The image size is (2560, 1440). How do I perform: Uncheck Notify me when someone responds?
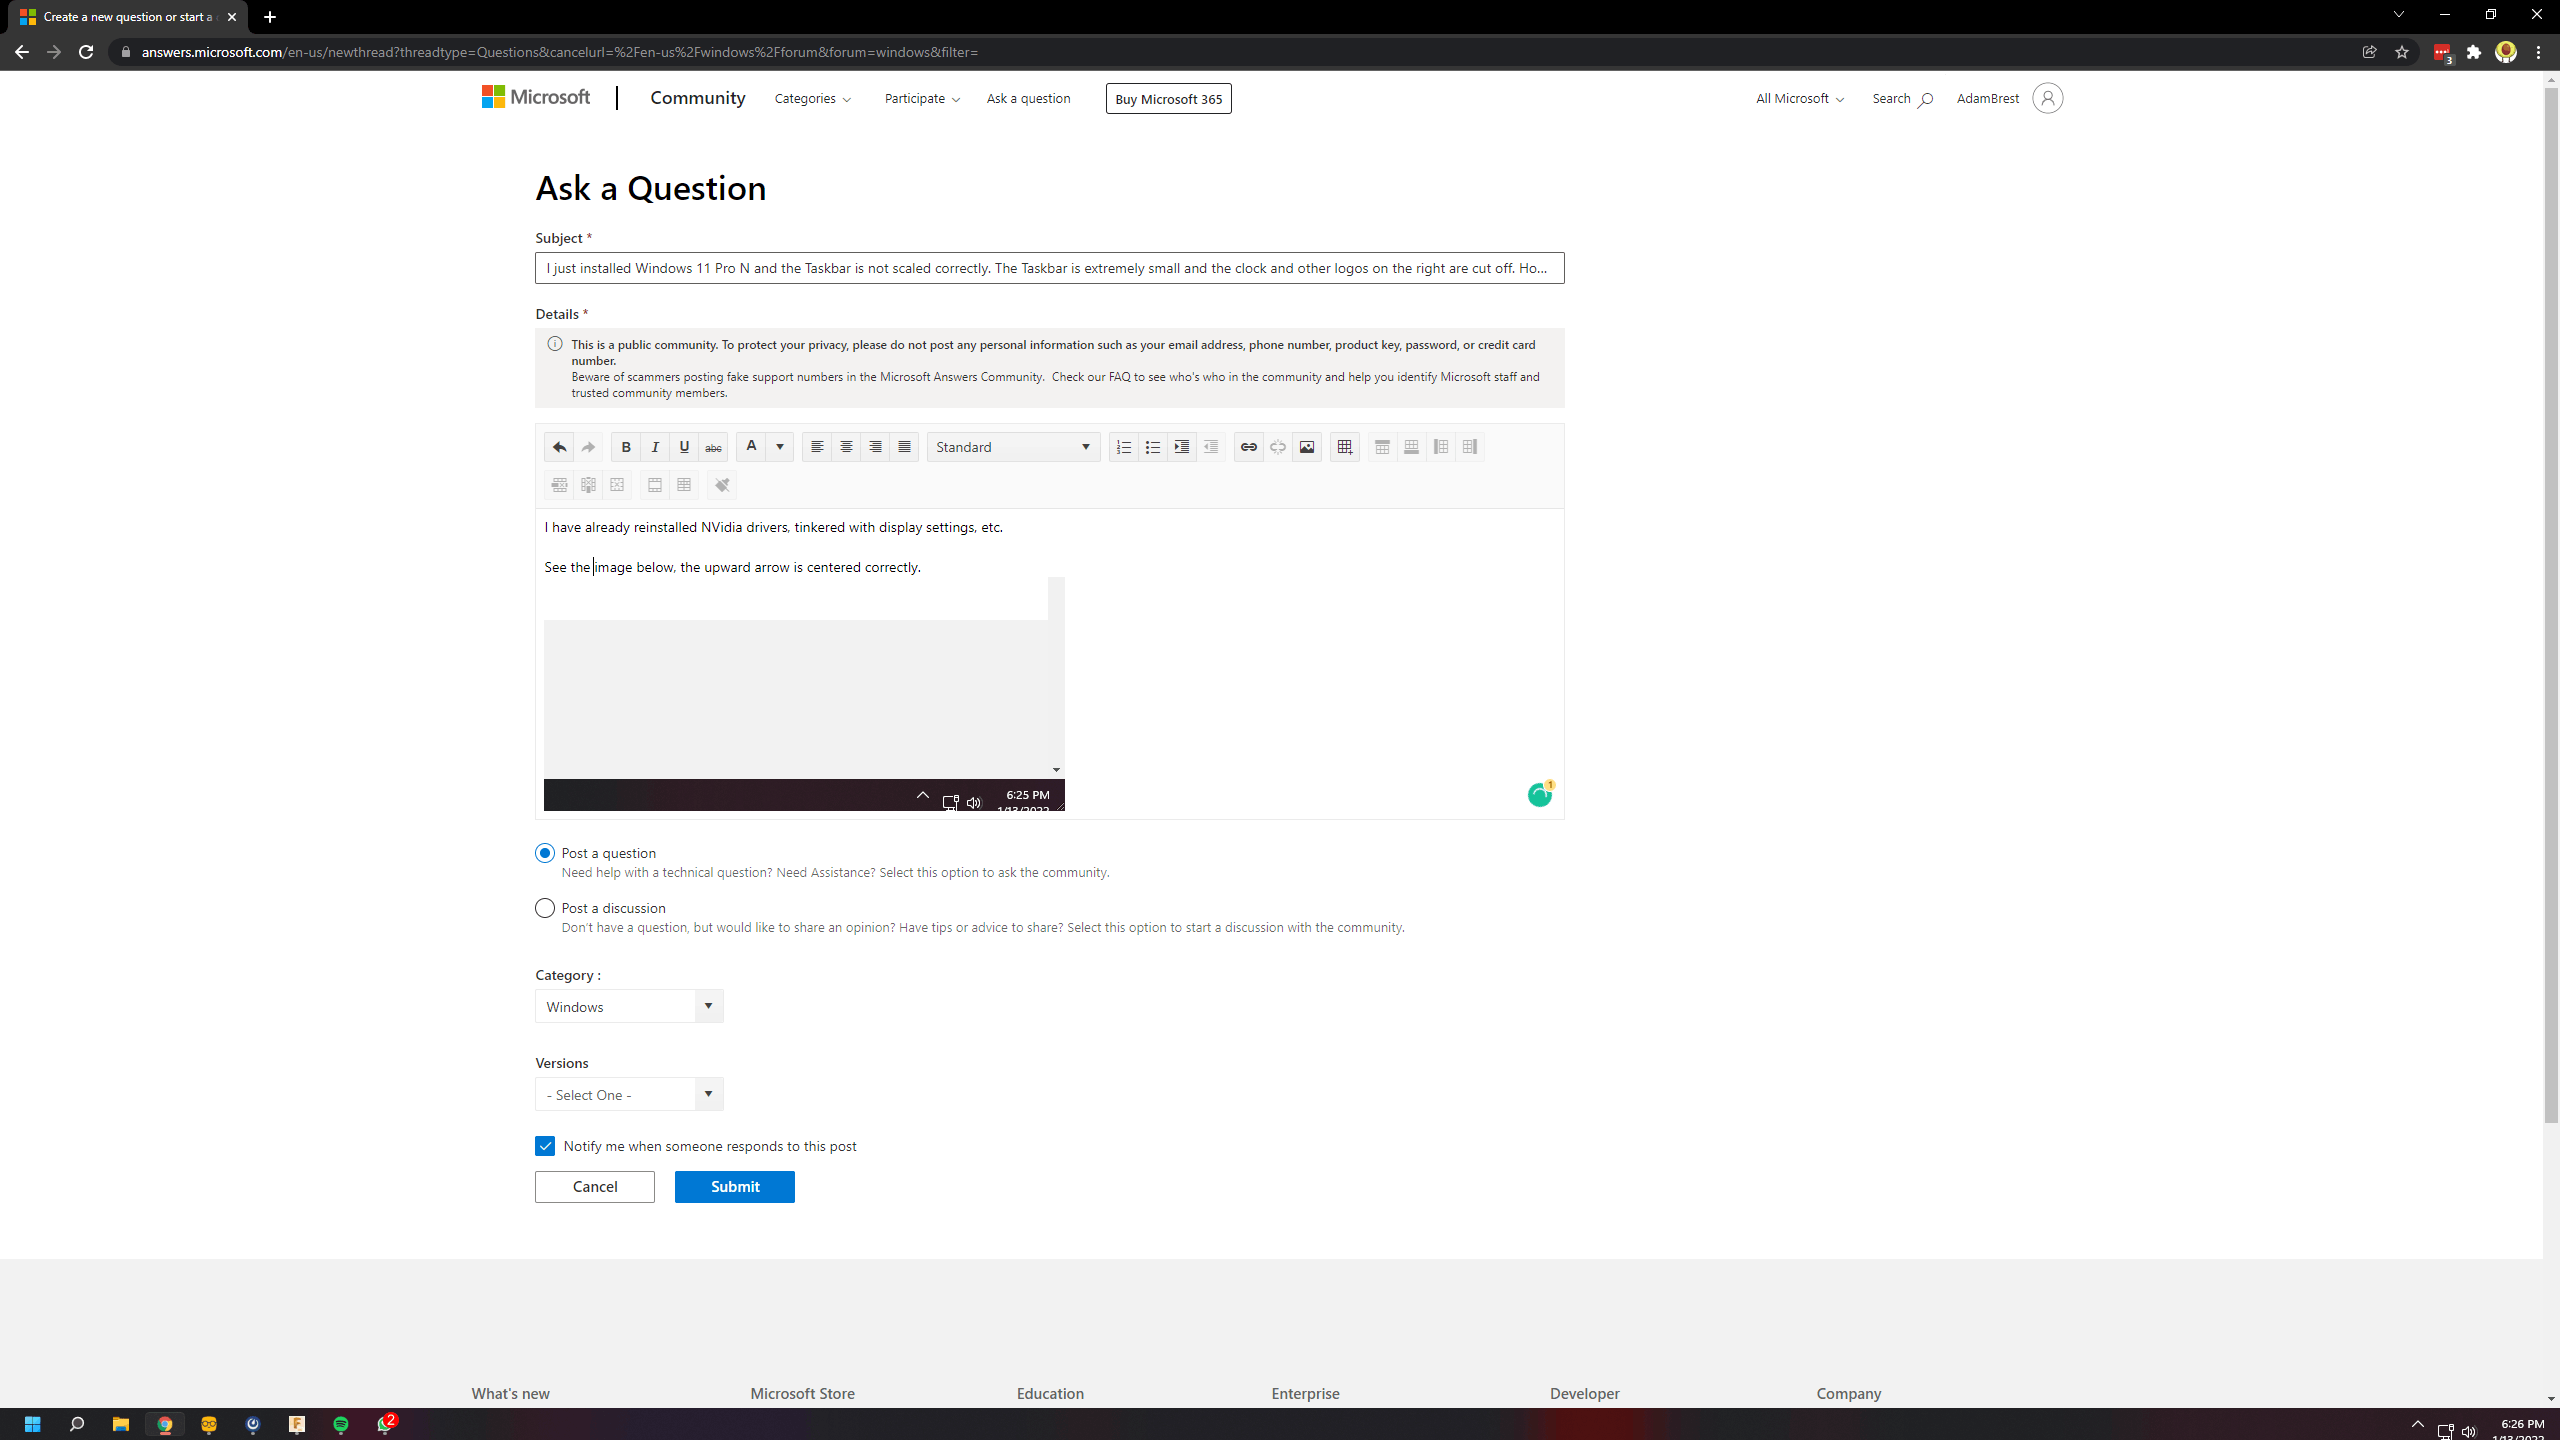click(545, 1146)
